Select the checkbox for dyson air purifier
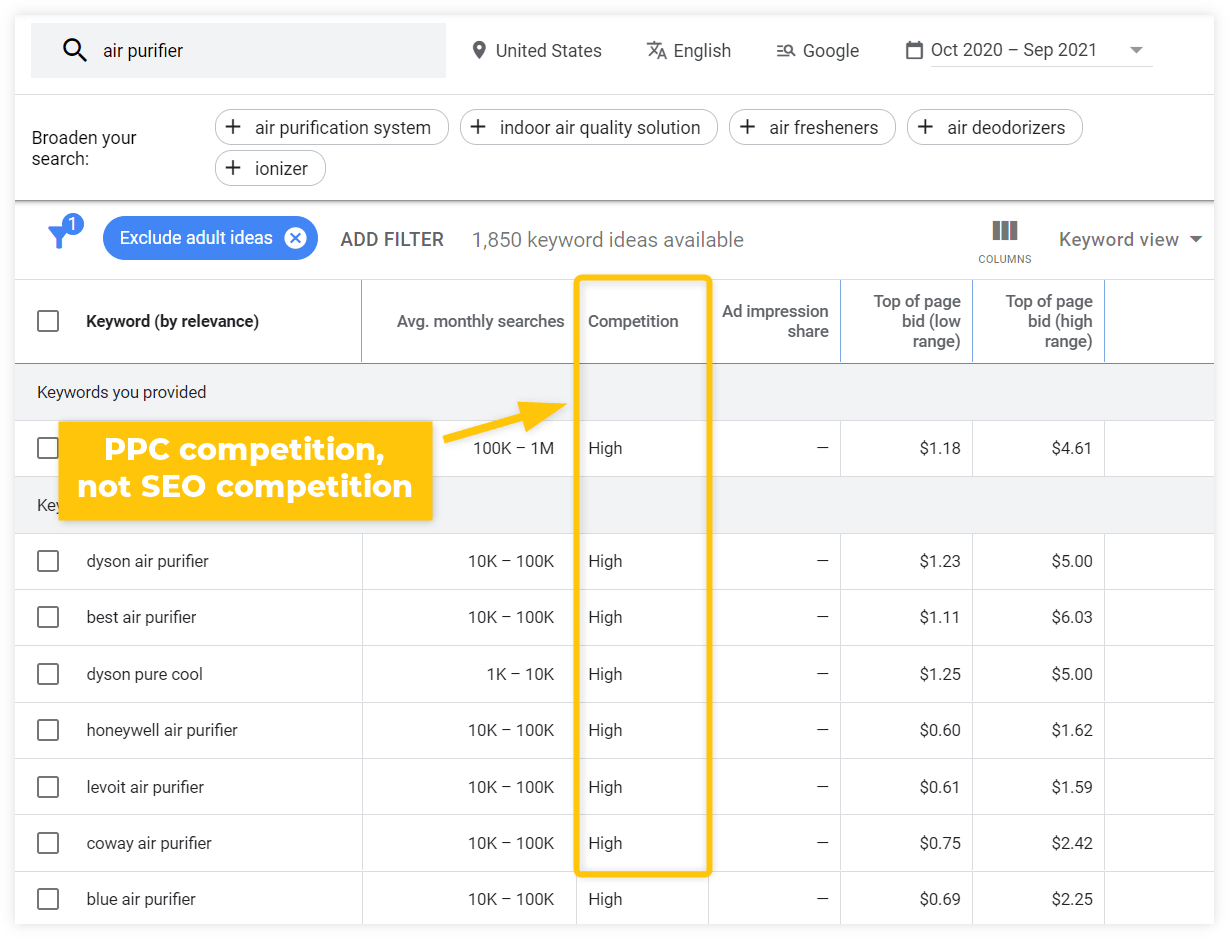1229x939 pixels. coord(48,561)
